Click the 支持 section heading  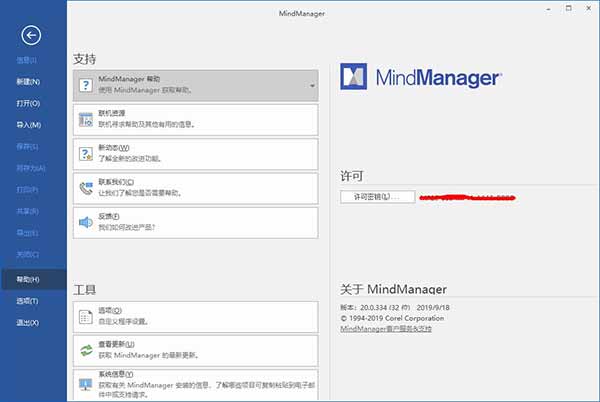(85, 59)
